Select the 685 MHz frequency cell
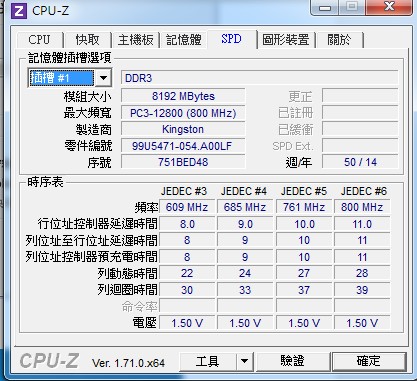Screen dimensions: 417x381 click(x=245, y=207)
